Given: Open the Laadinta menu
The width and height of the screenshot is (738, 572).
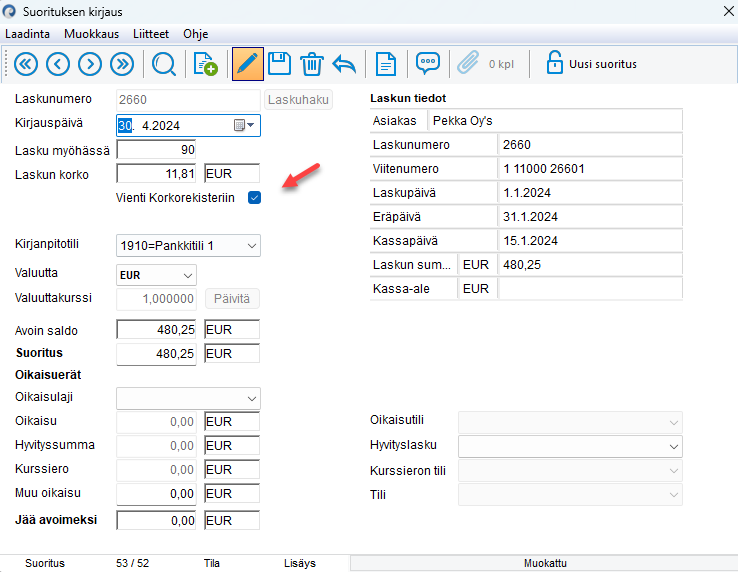Looking at the screenshot, I should [27, 34].
